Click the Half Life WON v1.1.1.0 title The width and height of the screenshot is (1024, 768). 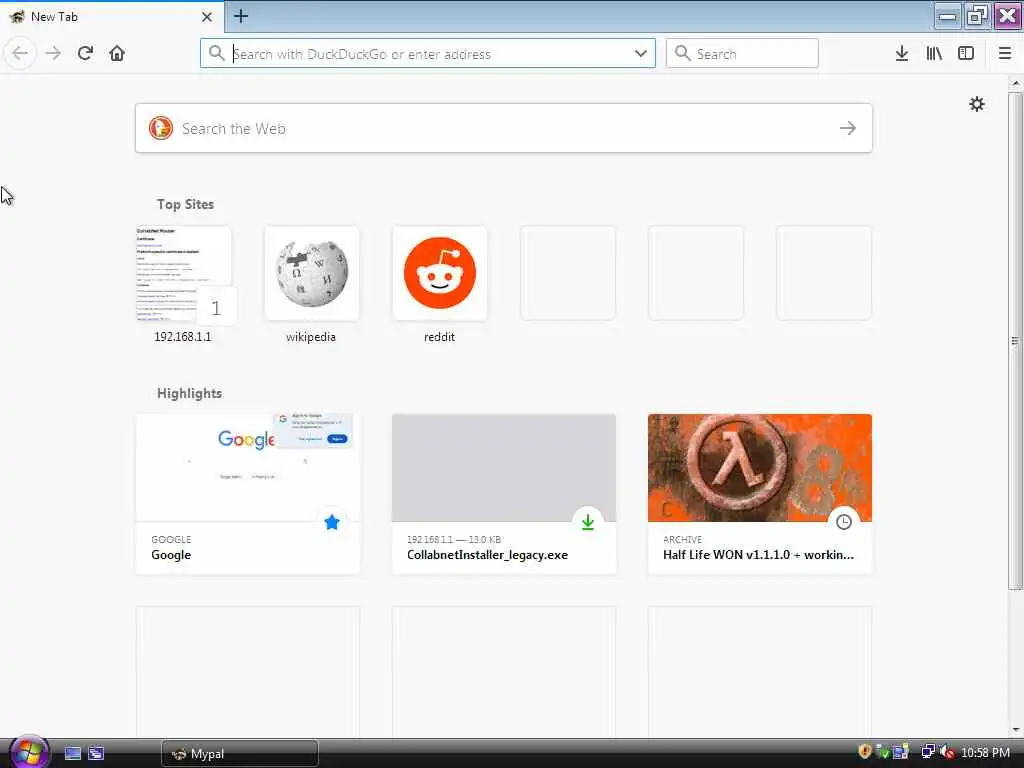coord(758,554)
